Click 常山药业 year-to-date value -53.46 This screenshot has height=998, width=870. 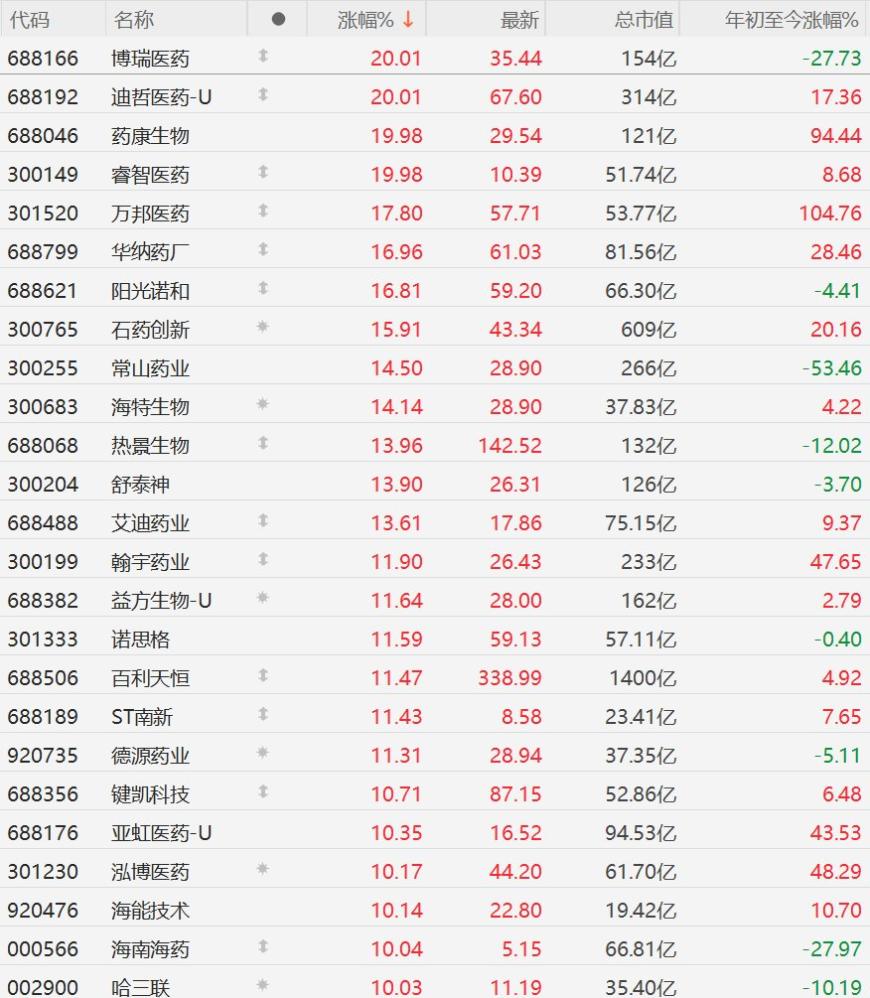832,368
